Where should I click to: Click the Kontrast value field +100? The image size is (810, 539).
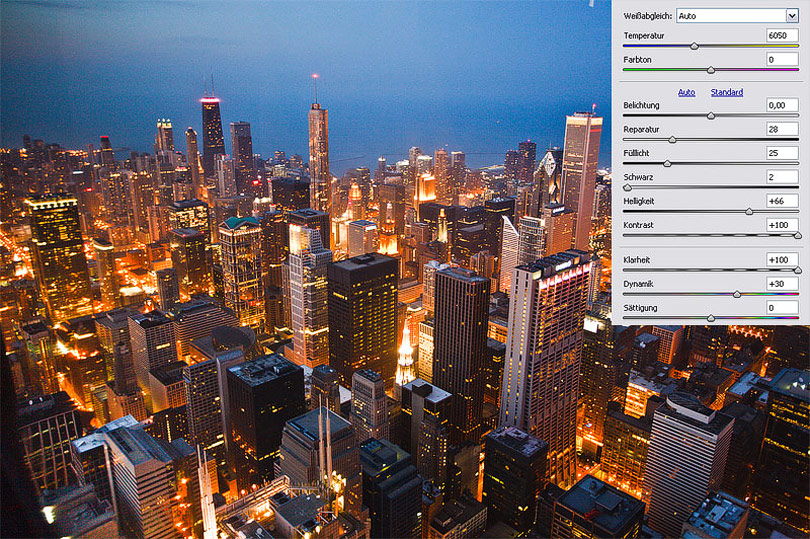click(782, 225)
